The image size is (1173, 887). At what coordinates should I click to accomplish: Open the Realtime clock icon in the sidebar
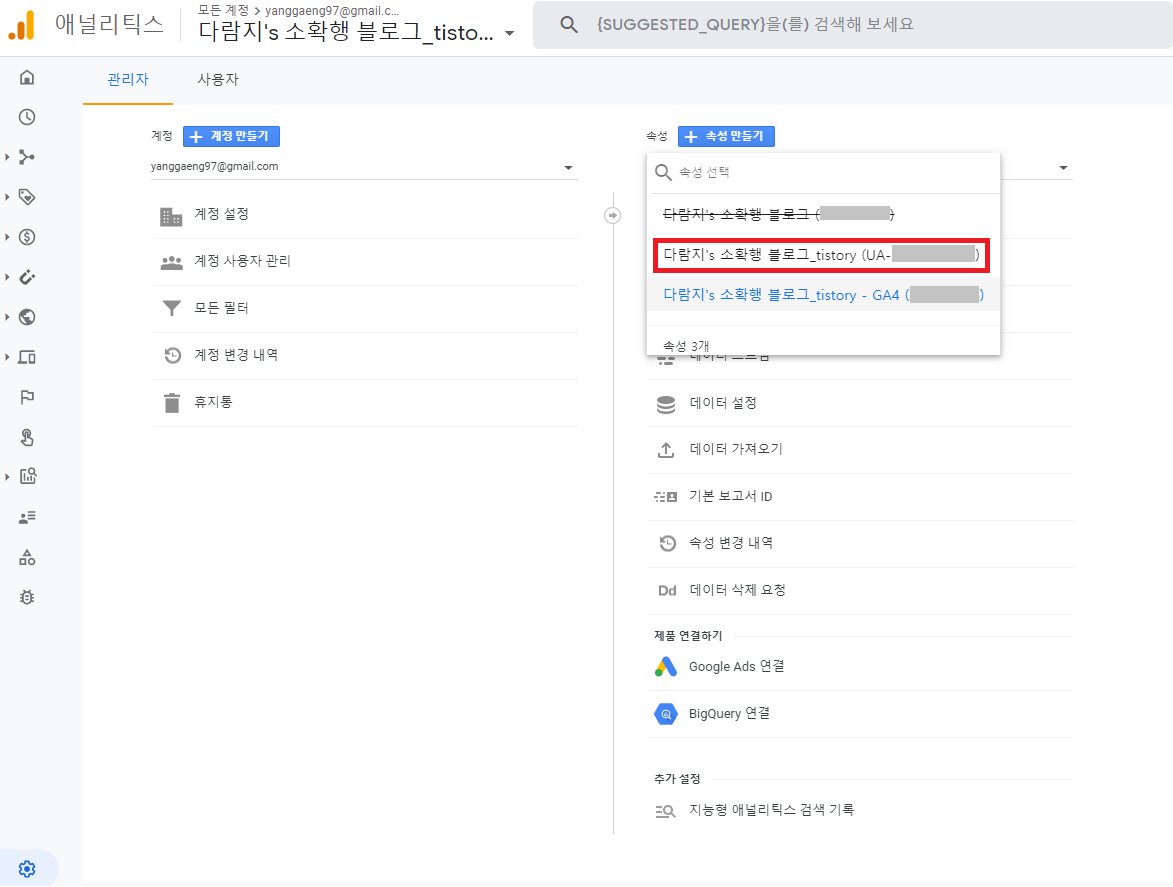[x=27, y=117]
